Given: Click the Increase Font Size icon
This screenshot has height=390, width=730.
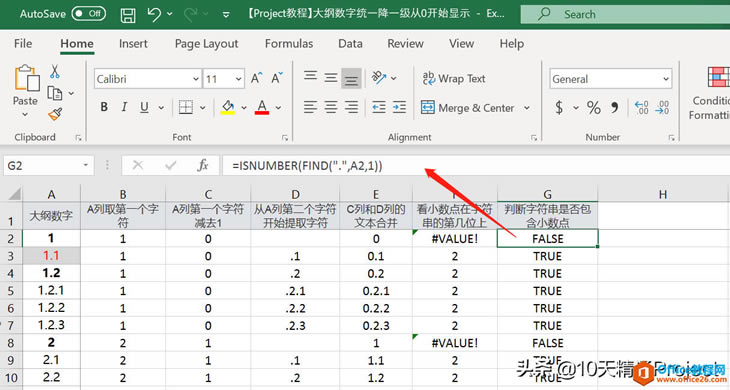Looking at the screenshot, I should point(257,78).
